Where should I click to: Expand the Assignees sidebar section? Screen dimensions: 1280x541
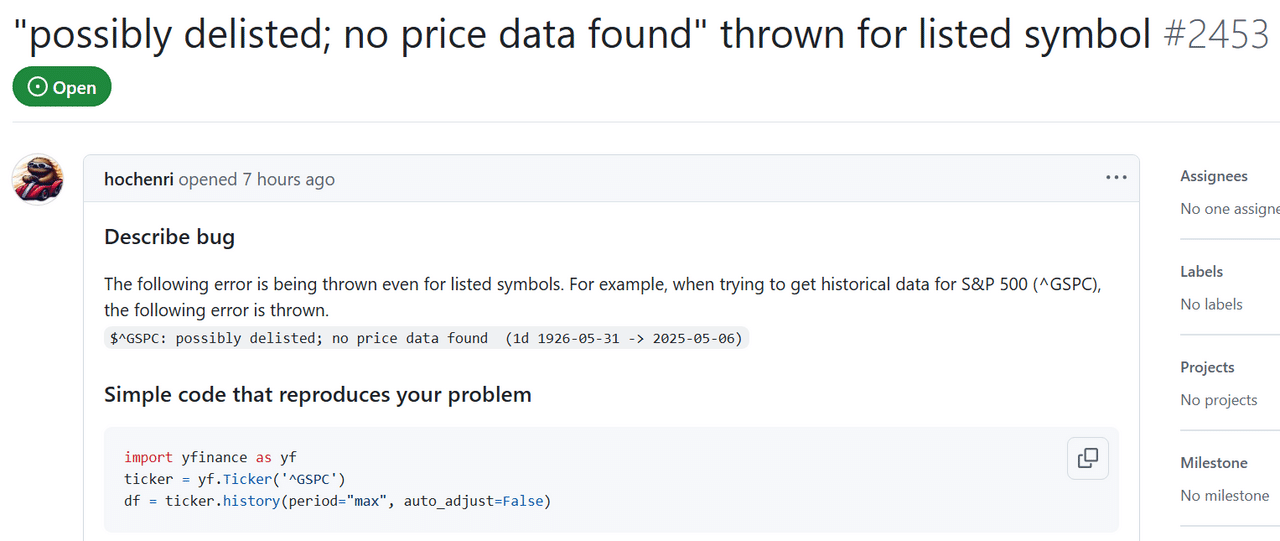tap(1214, 176)
